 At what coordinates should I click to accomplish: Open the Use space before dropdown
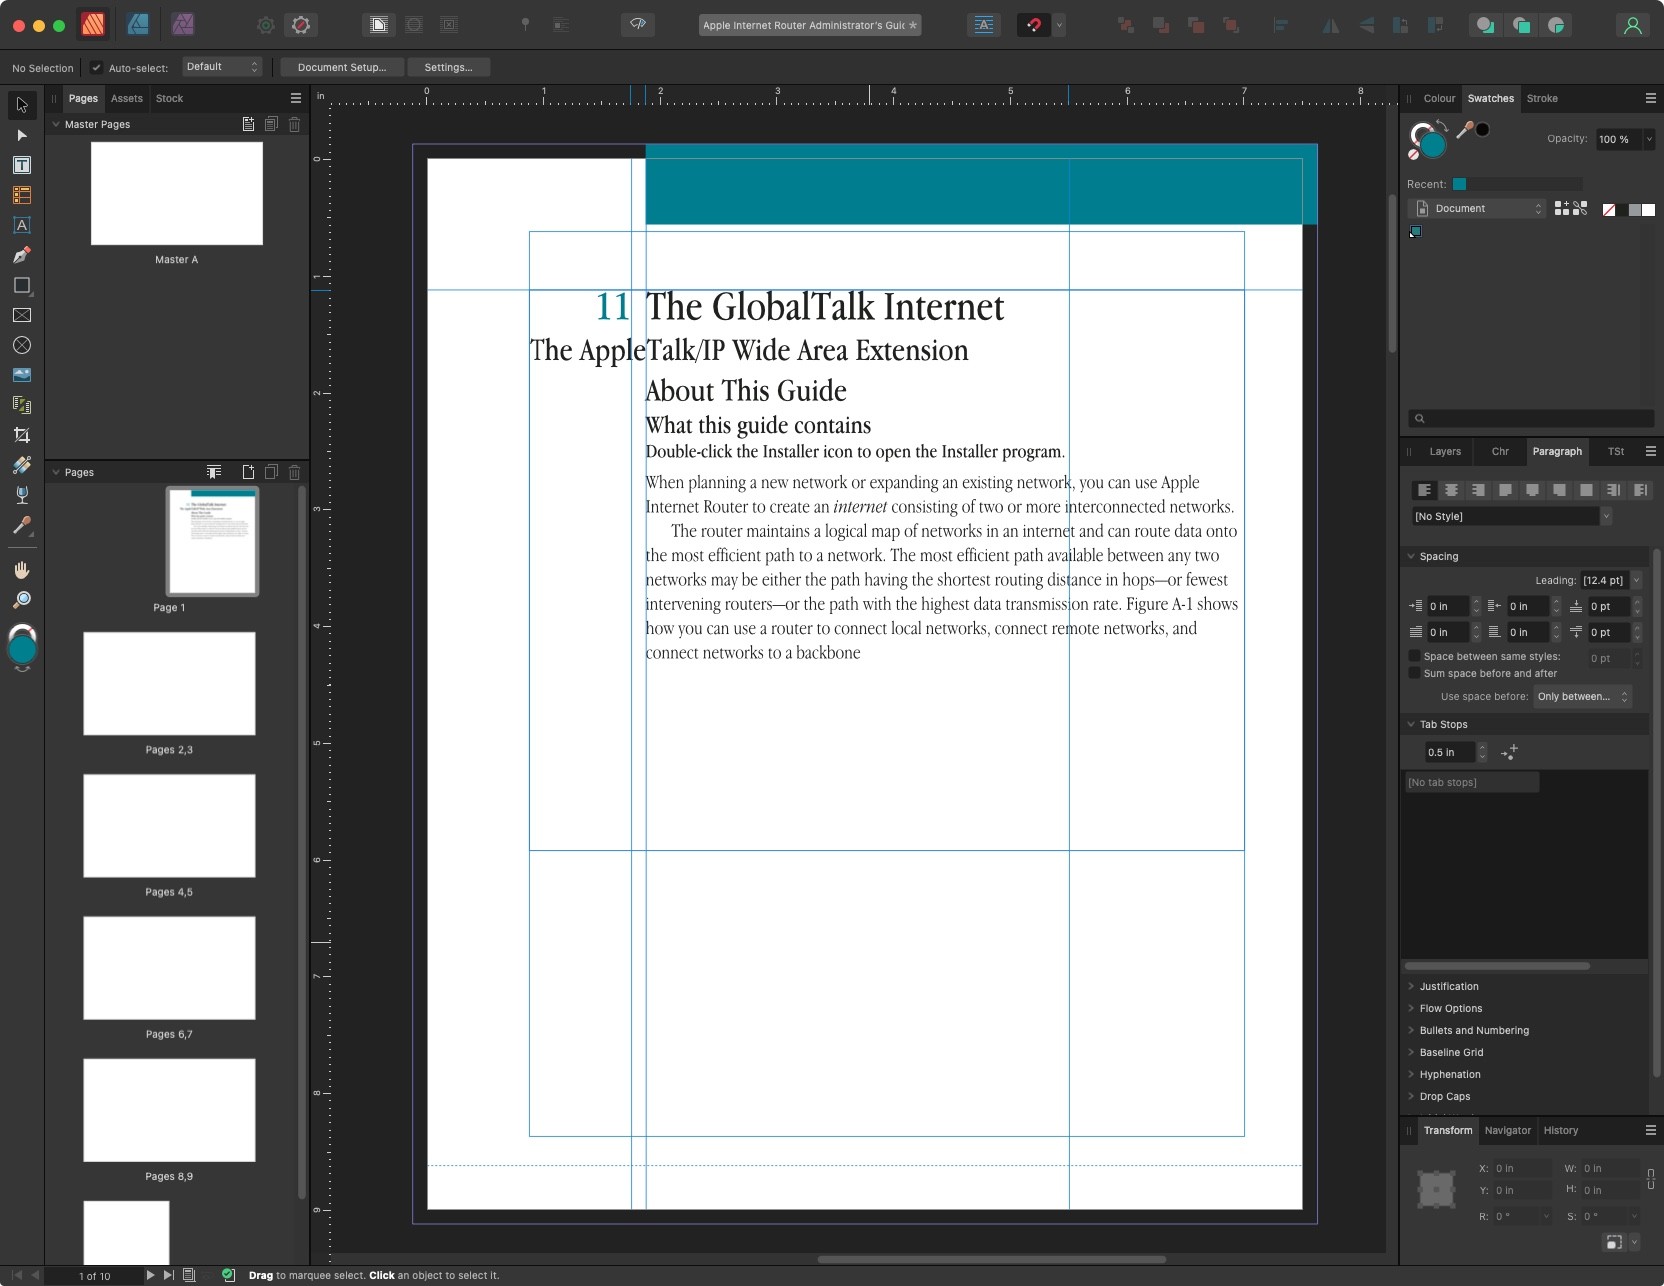[1583, 696]
